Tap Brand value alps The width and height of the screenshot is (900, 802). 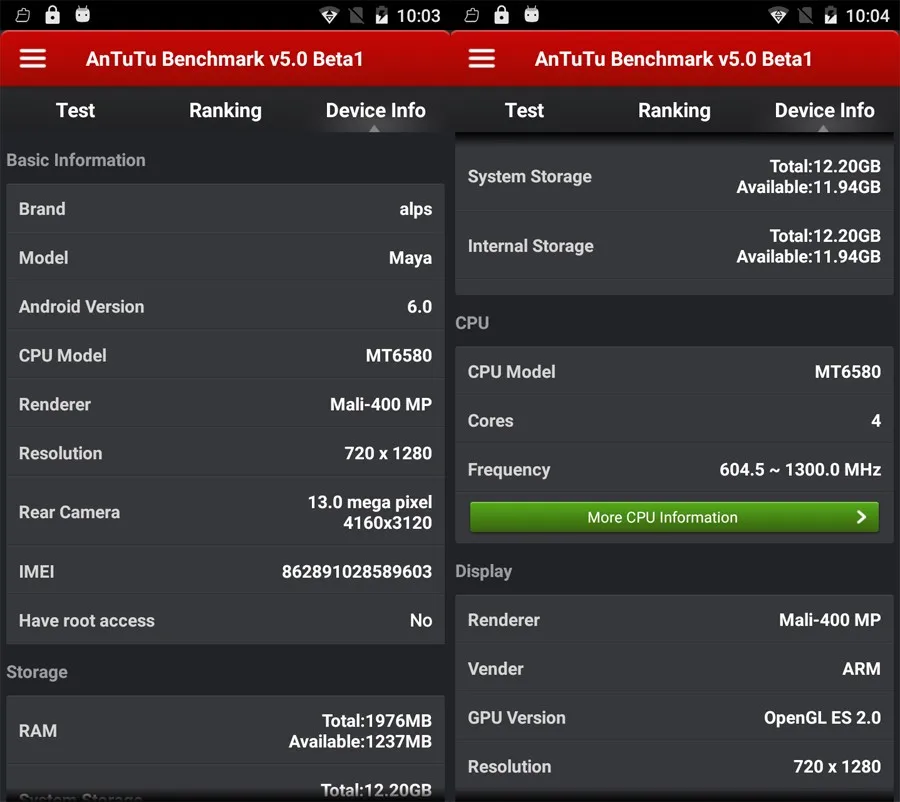416,210
